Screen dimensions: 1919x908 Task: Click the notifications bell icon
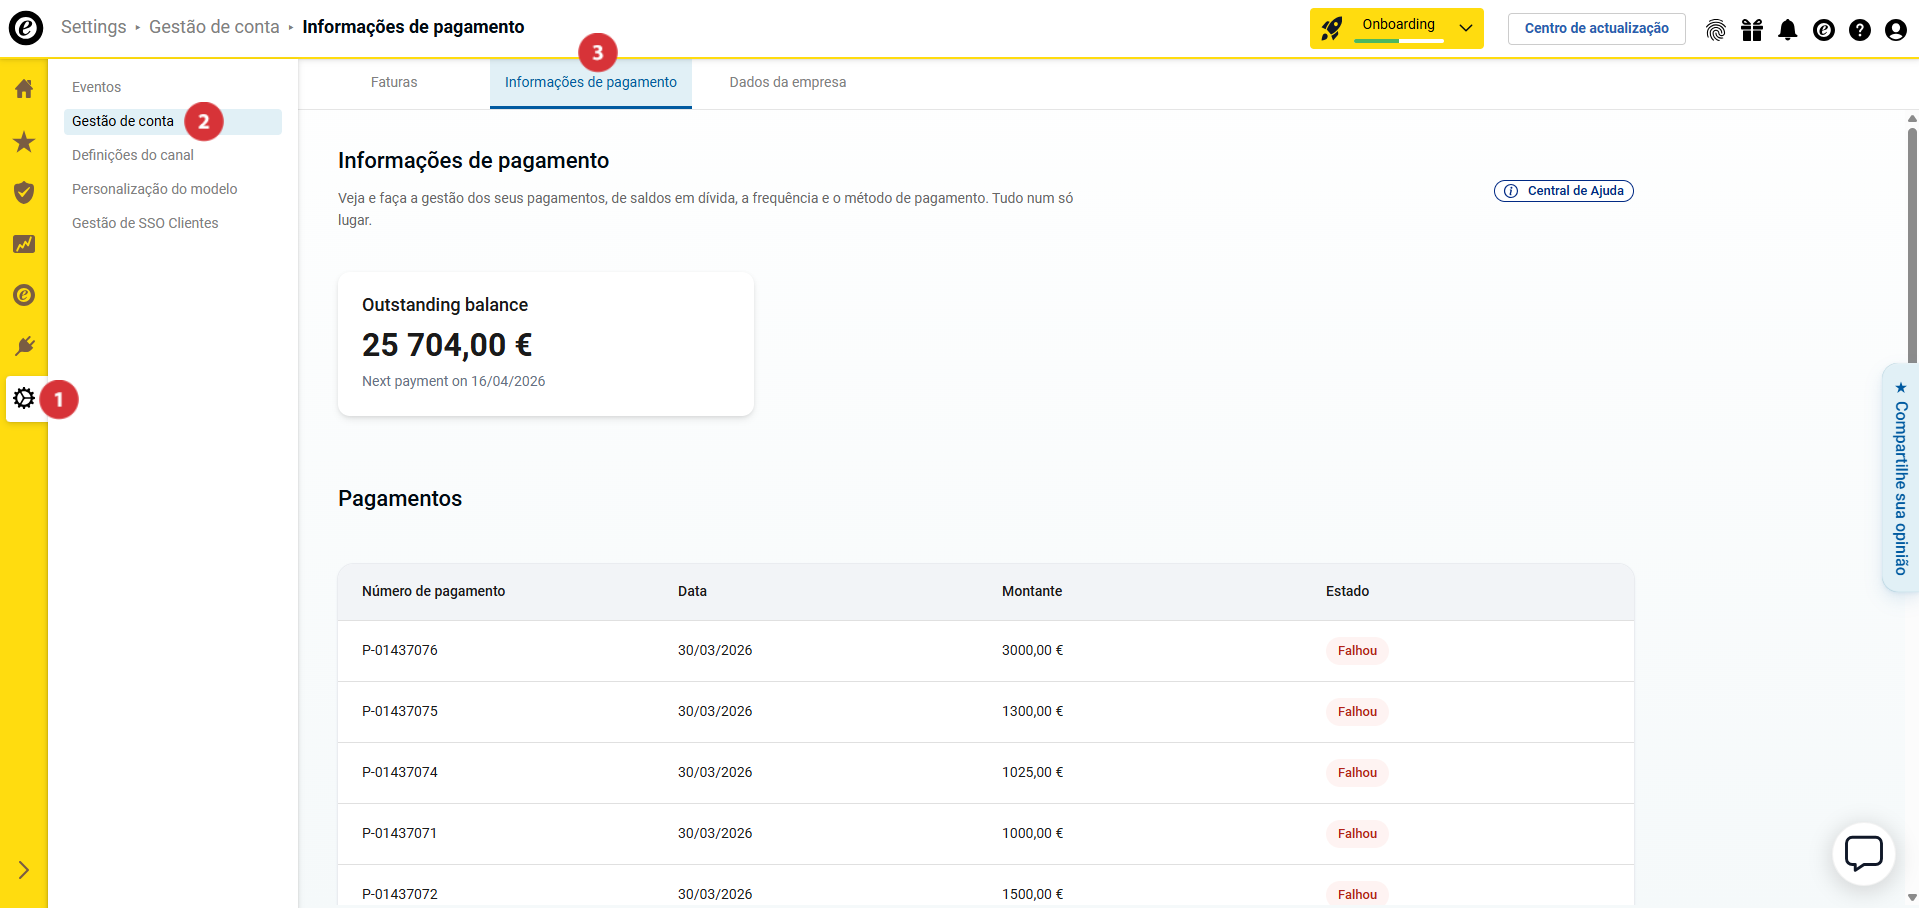coord(1787,30)
